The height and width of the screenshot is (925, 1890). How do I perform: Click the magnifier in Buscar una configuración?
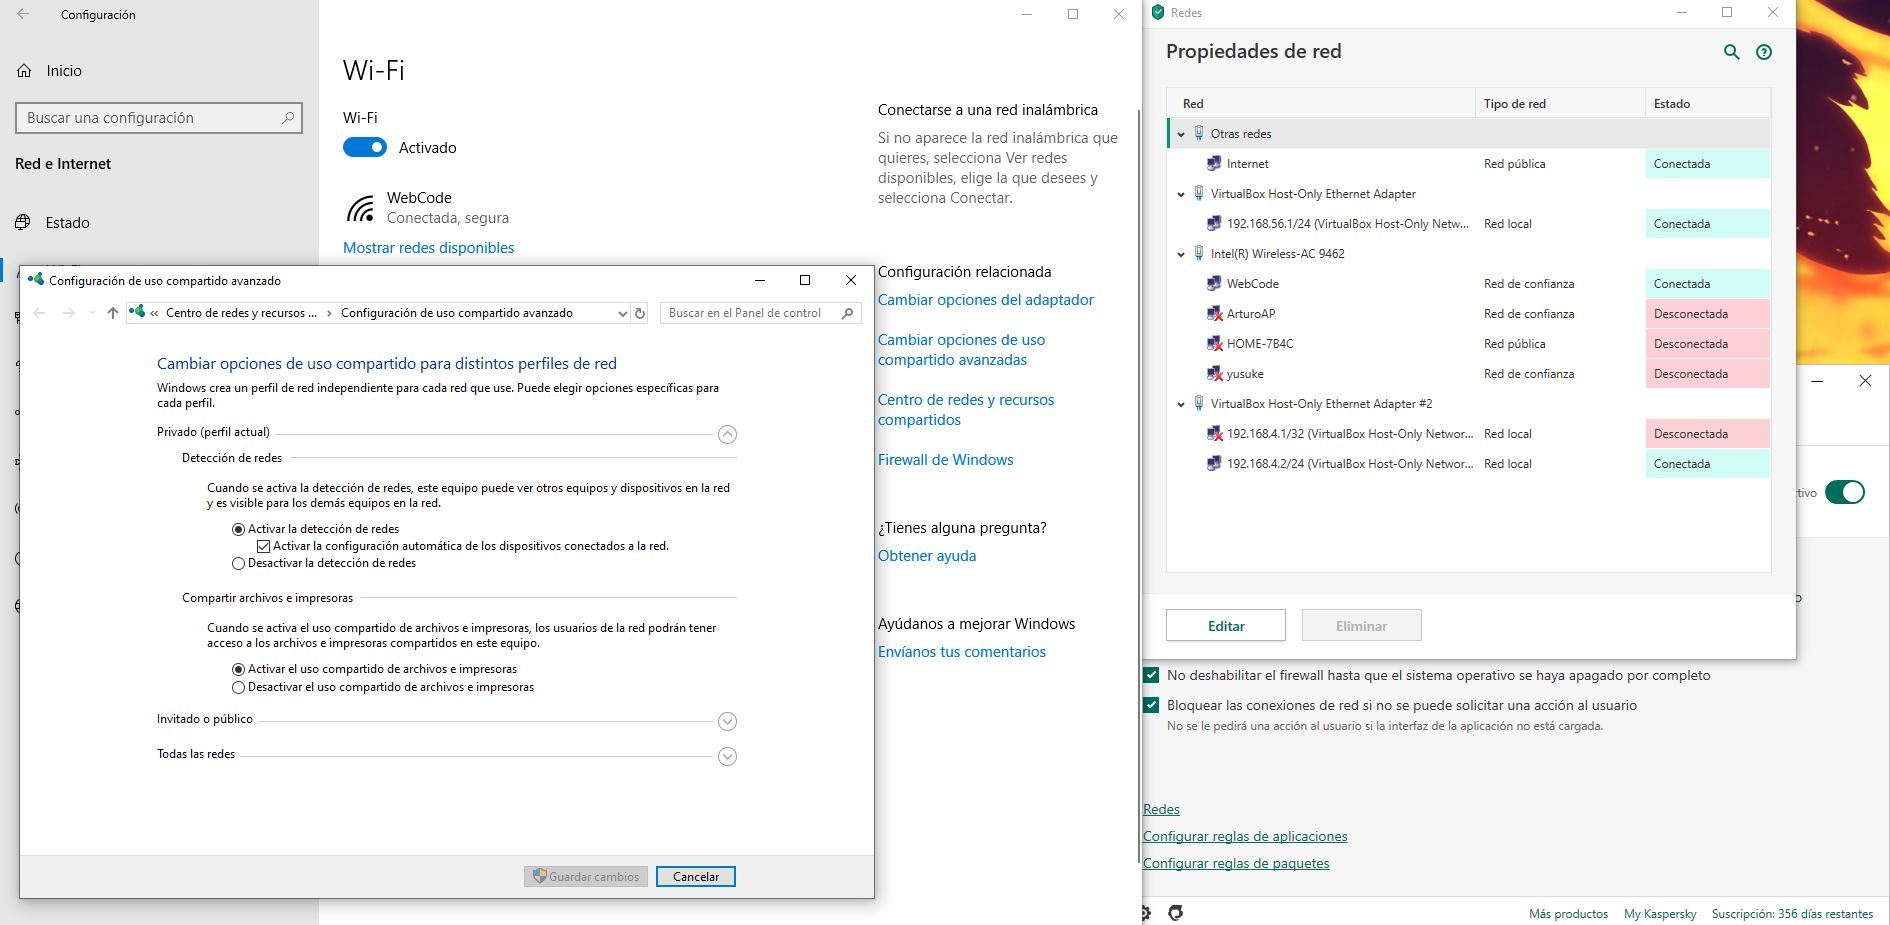click(x=288, y=118)
